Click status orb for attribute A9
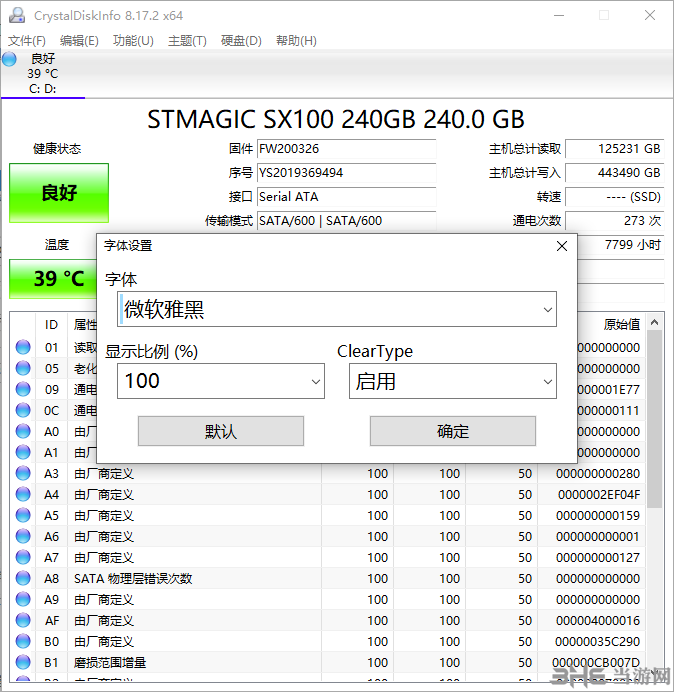Screen dimensions: 674x692 click(x=23, y=599)
